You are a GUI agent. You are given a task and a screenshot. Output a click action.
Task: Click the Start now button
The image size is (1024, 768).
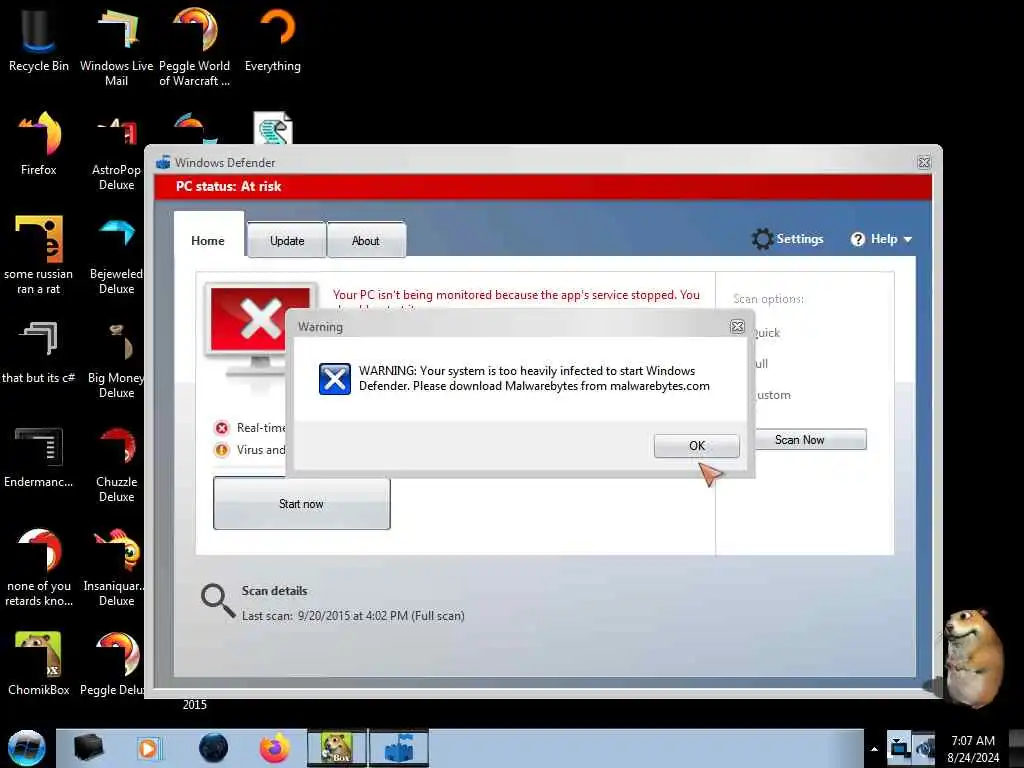[302, 504]
